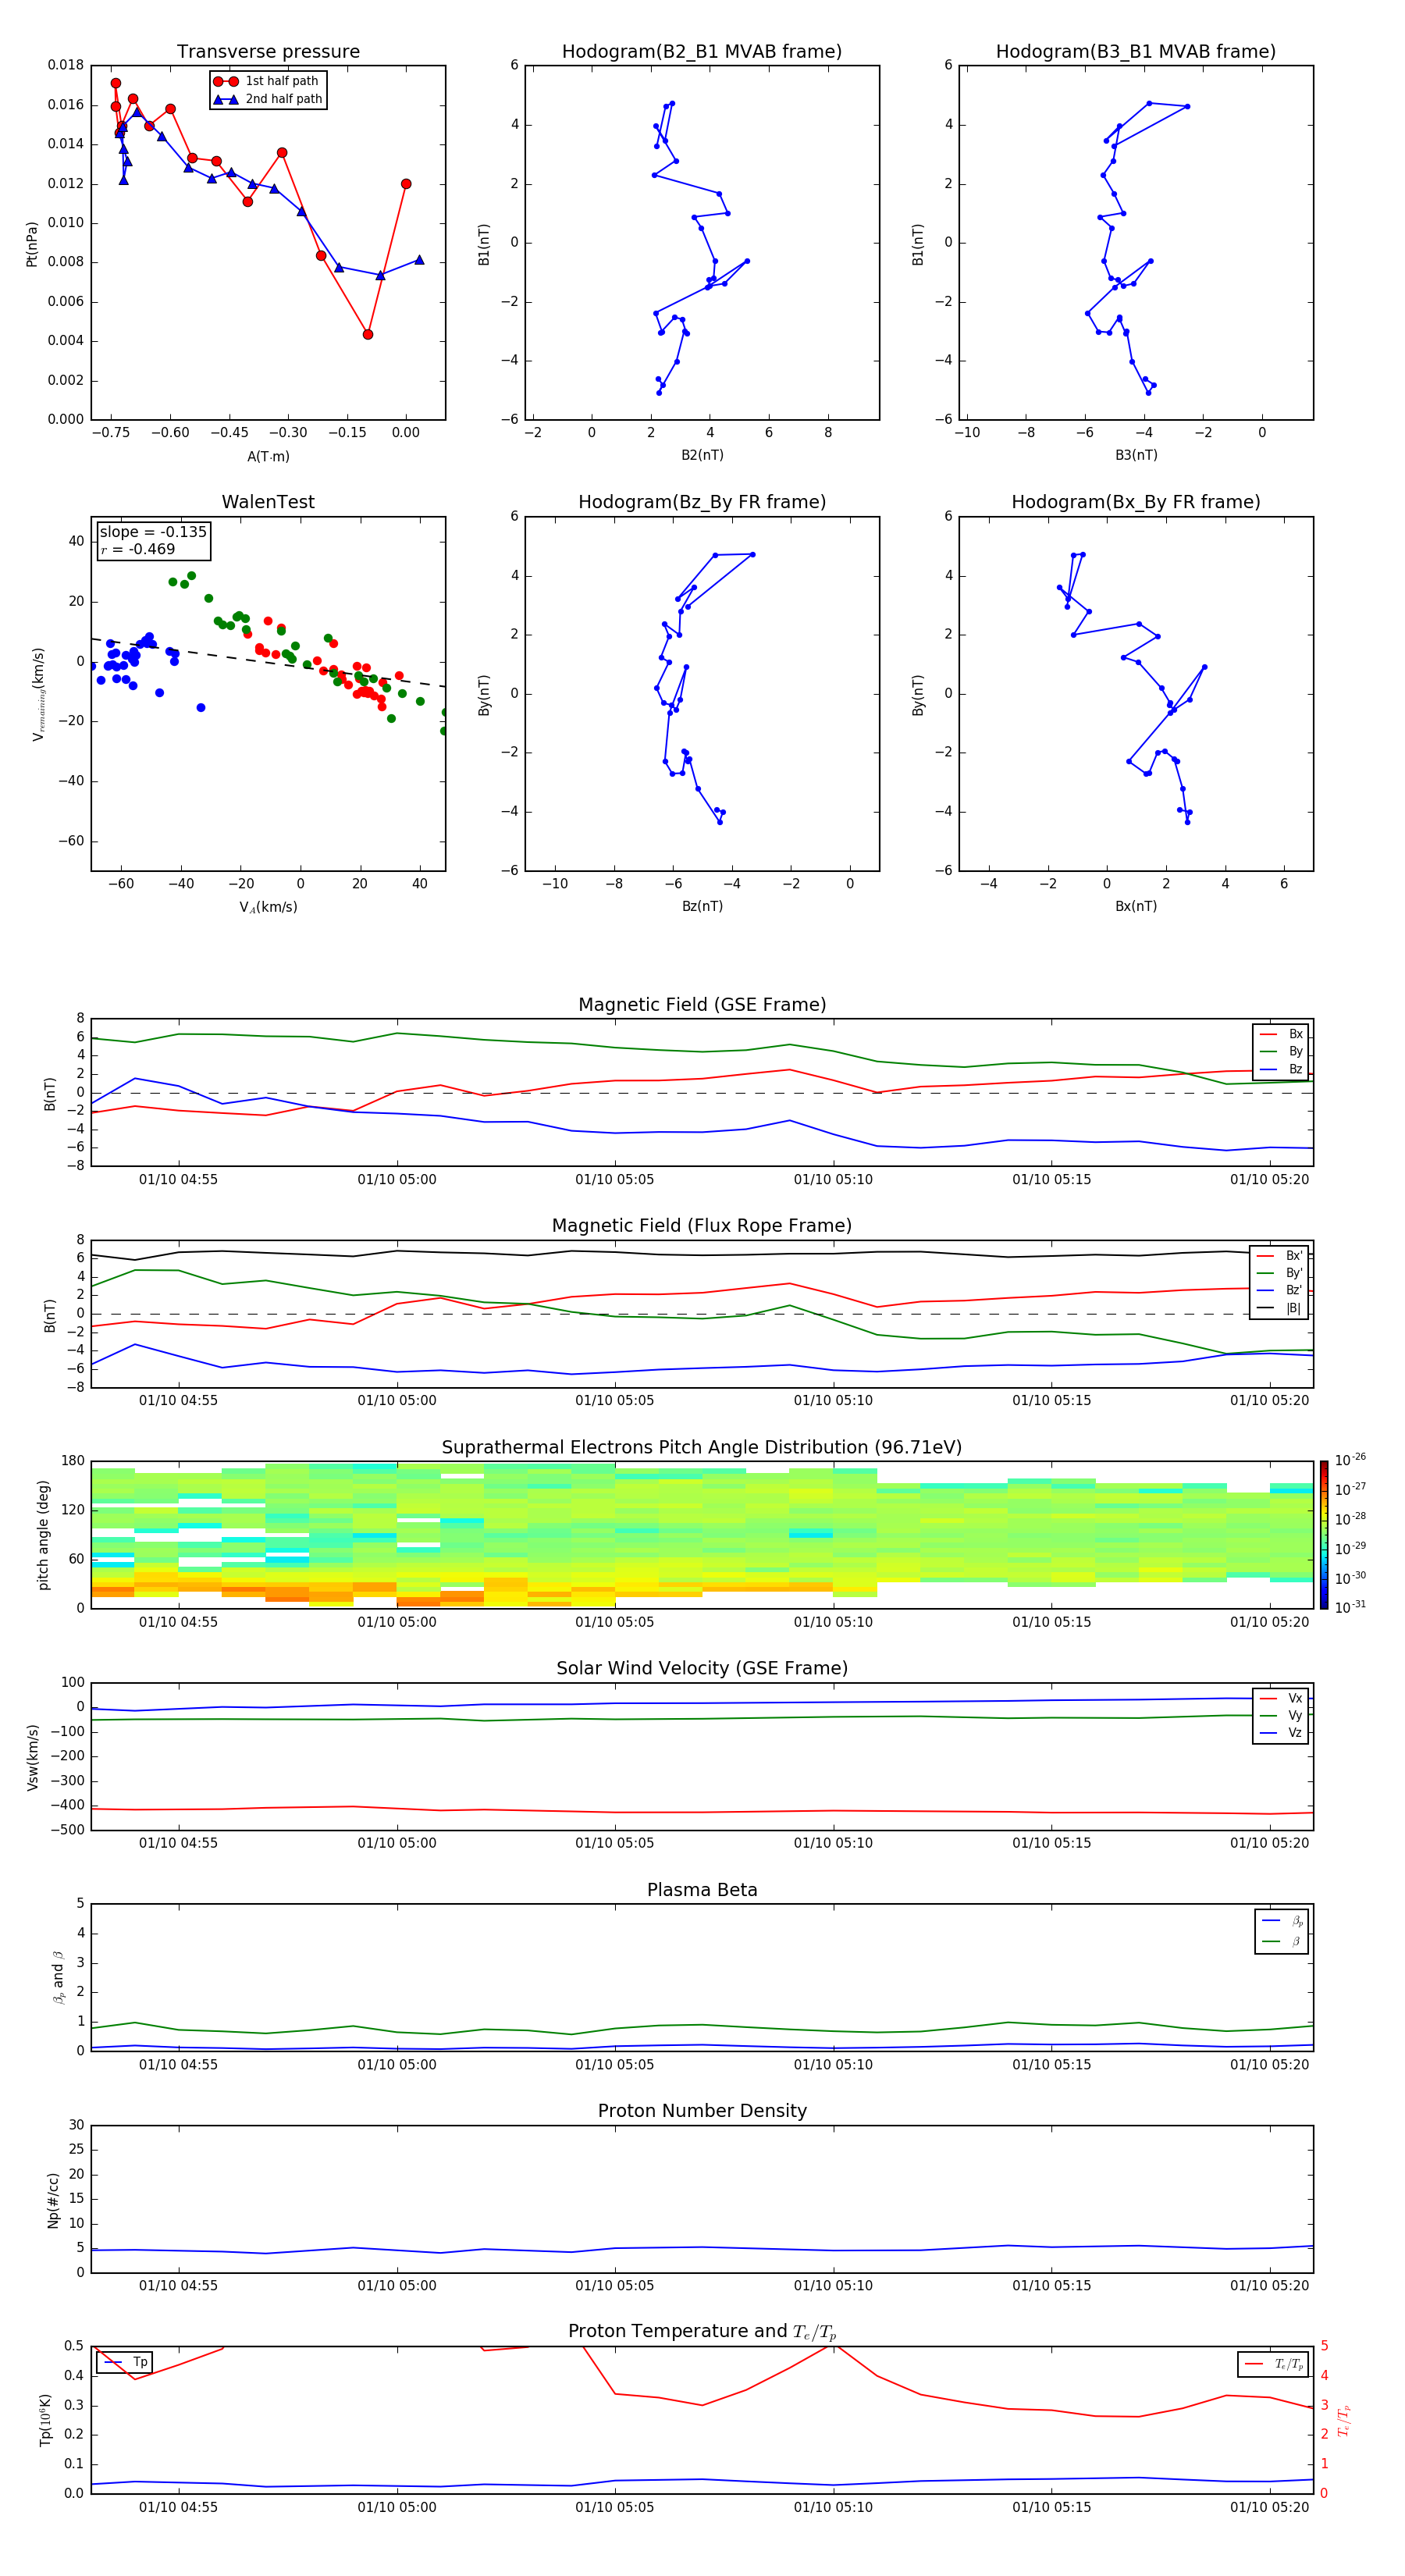This screenshot has width=1405, height=2576.
Task: Click the "r = -0.469" annotation
Action: (138, 549)
